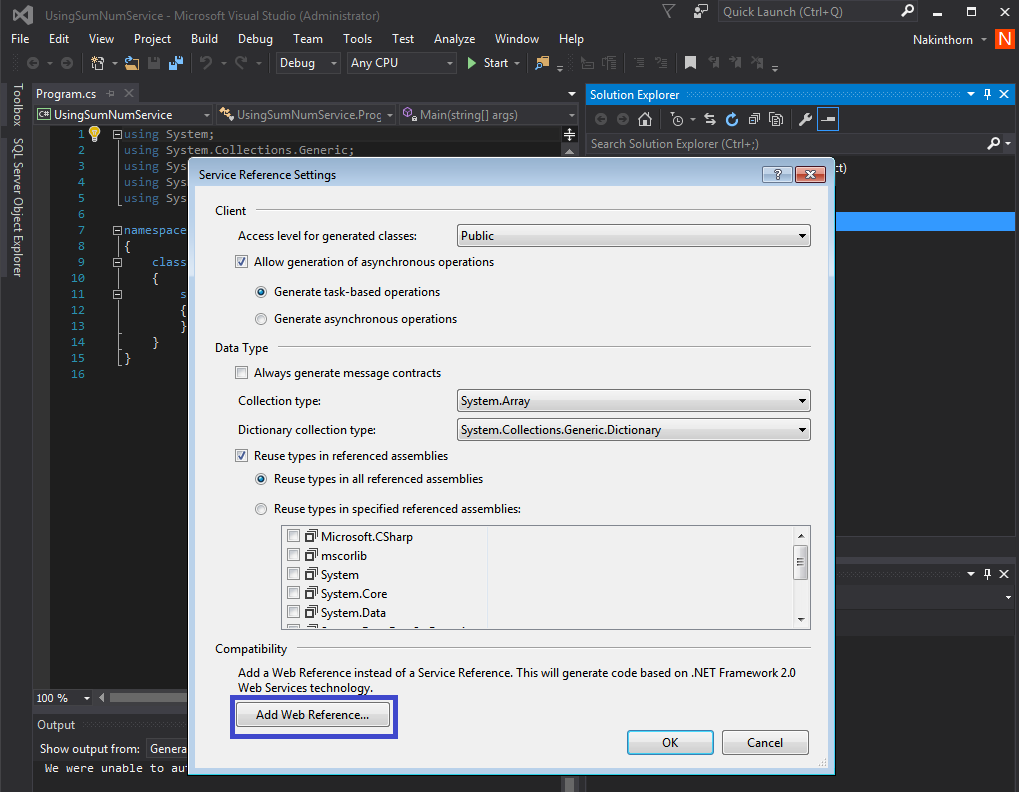Click the Undo toolbar icon
The height and width of the screenshot is (792, 1019).
tap(206, 63)
